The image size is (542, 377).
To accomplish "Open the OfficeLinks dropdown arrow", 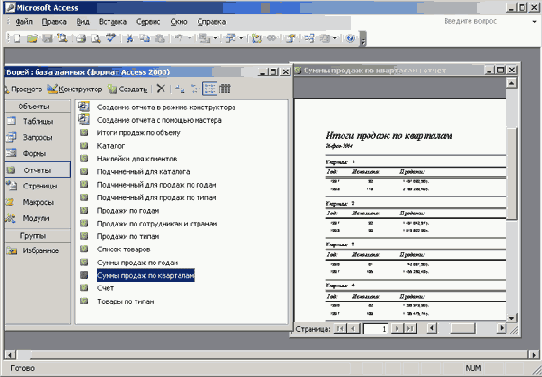I will pos(215,39).
